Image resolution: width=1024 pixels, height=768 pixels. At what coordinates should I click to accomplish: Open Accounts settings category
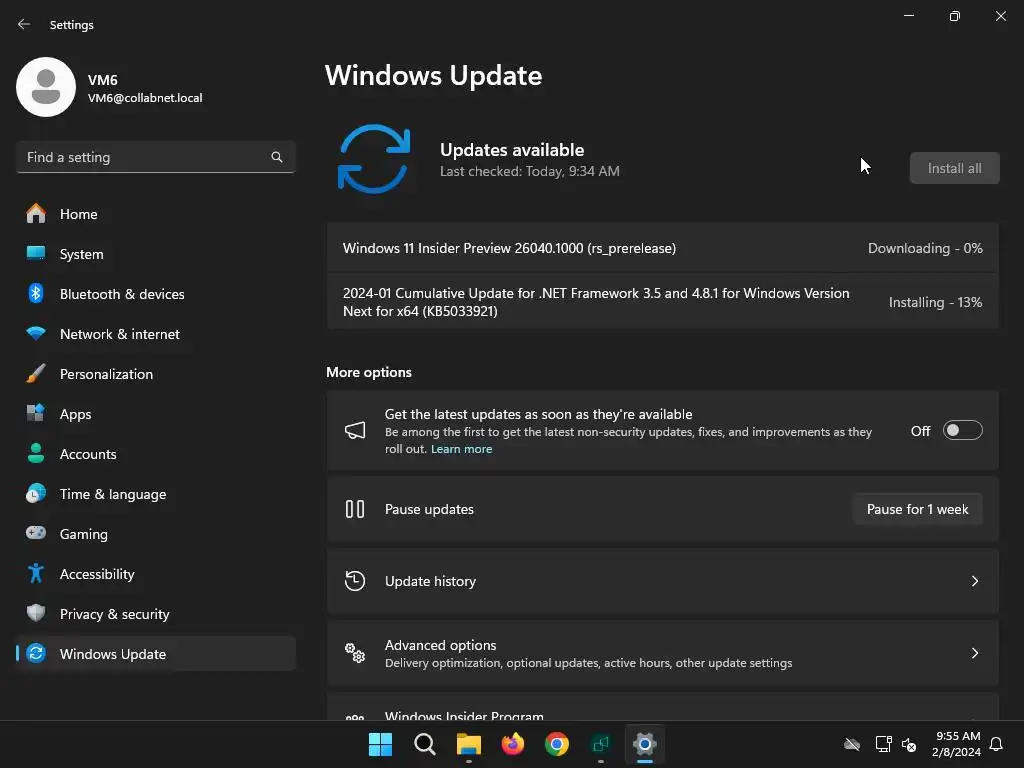(x=155, y=453)
